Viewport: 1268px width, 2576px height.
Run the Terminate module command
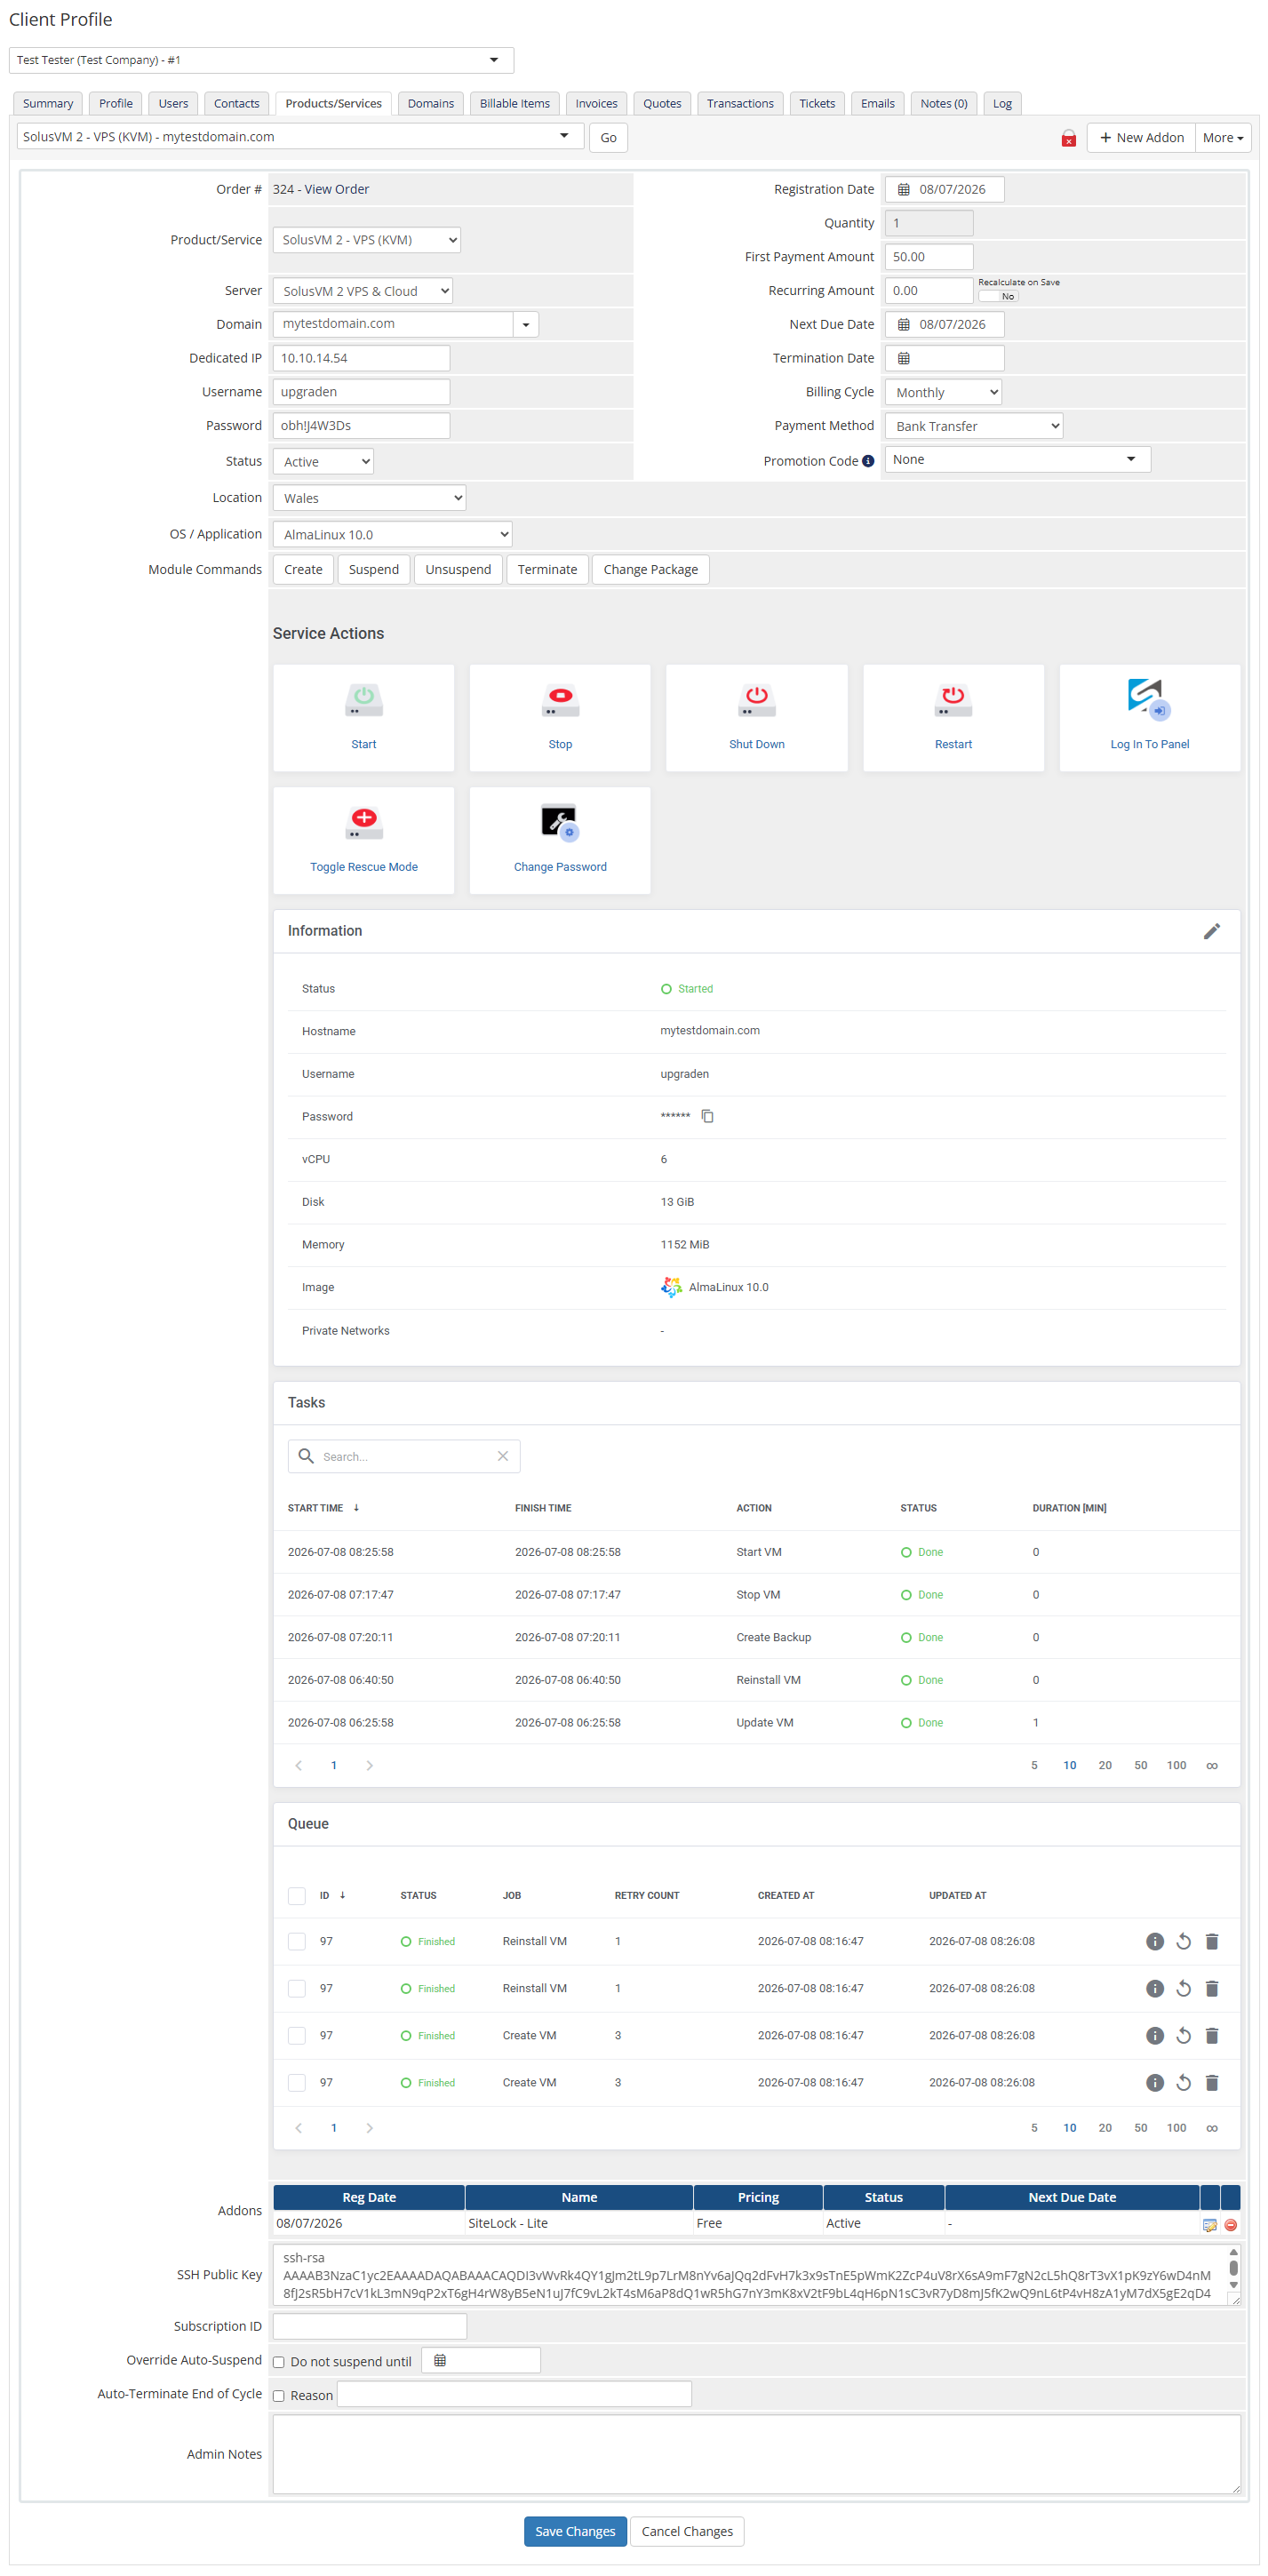[547, 569]
